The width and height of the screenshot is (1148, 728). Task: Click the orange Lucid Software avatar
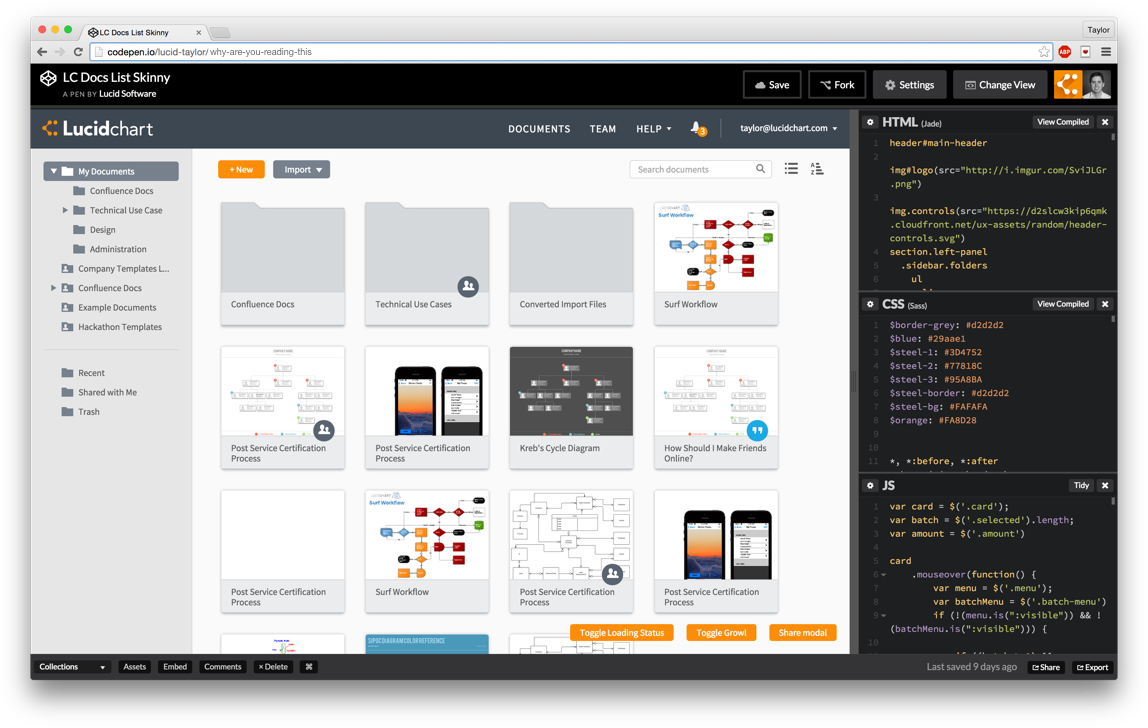[x=1067, y=84]
